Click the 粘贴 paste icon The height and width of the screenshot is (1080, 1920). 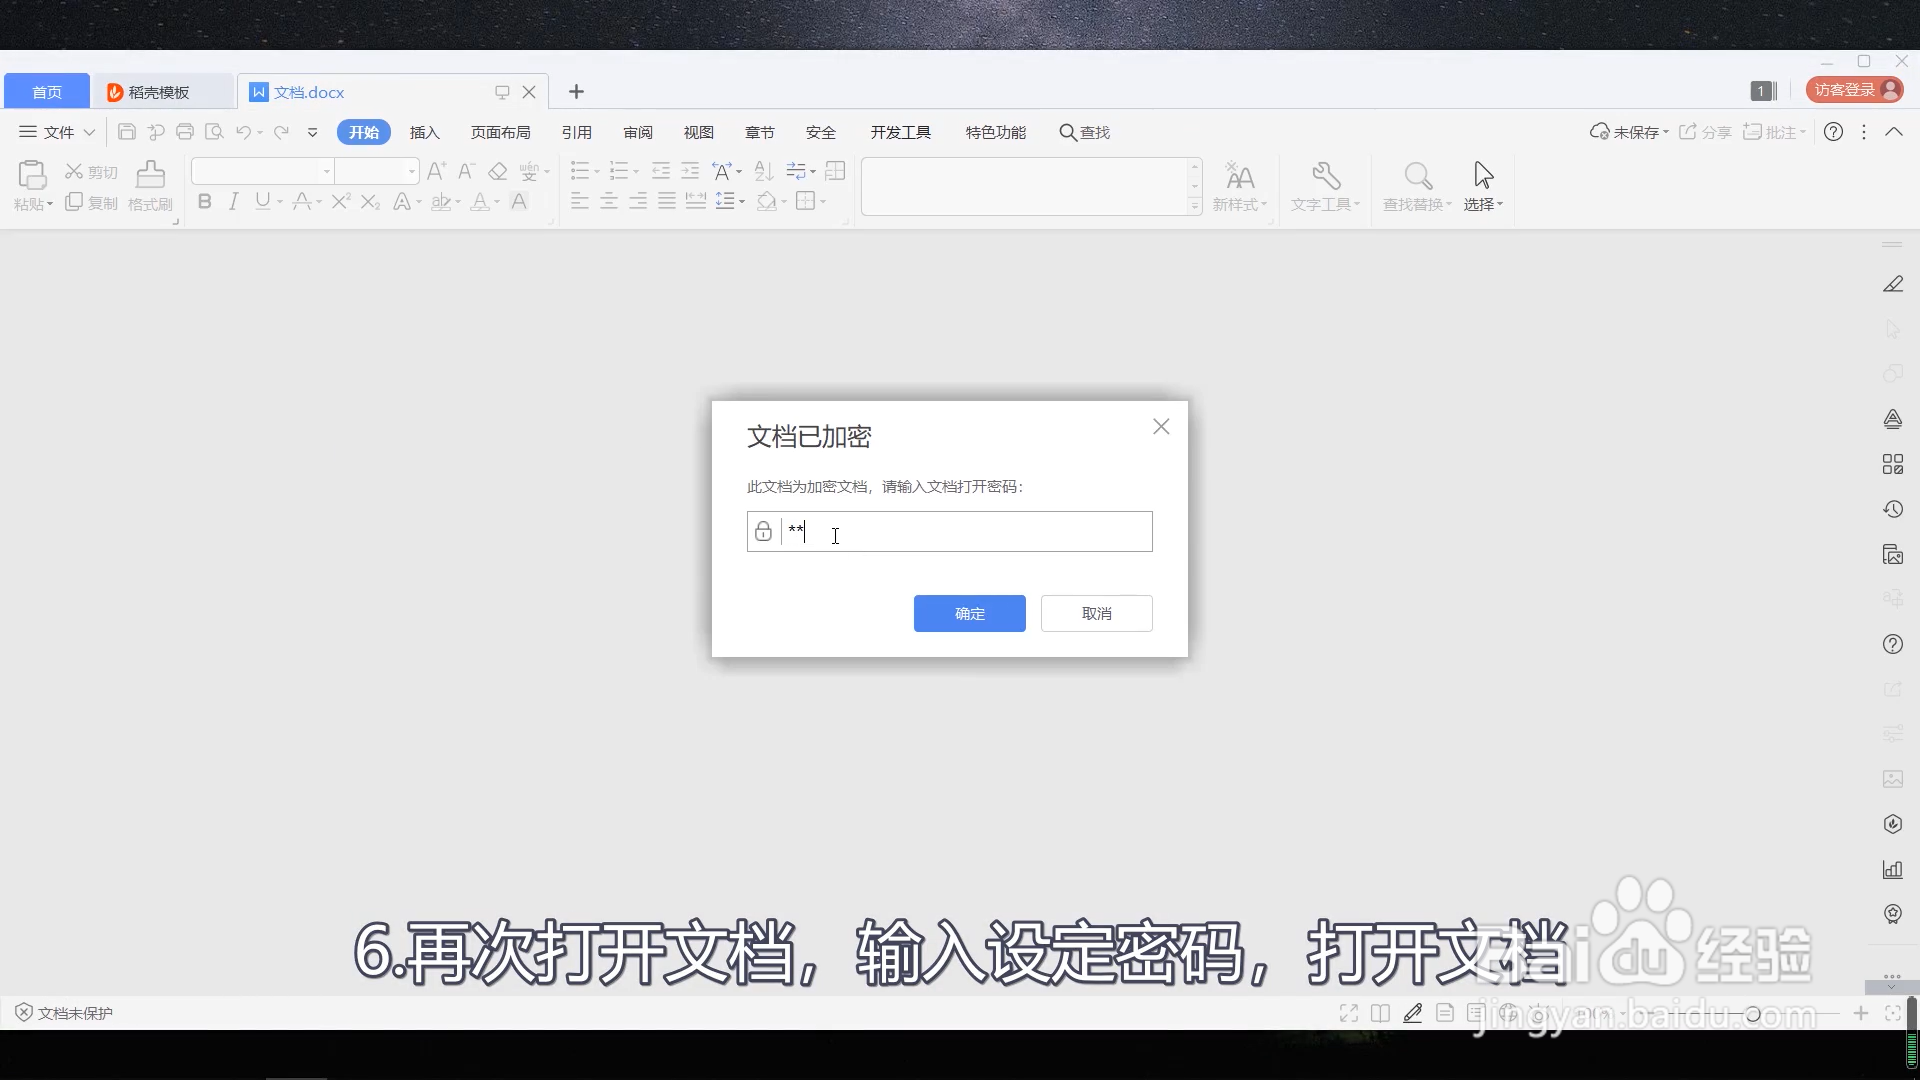point(32,175)
